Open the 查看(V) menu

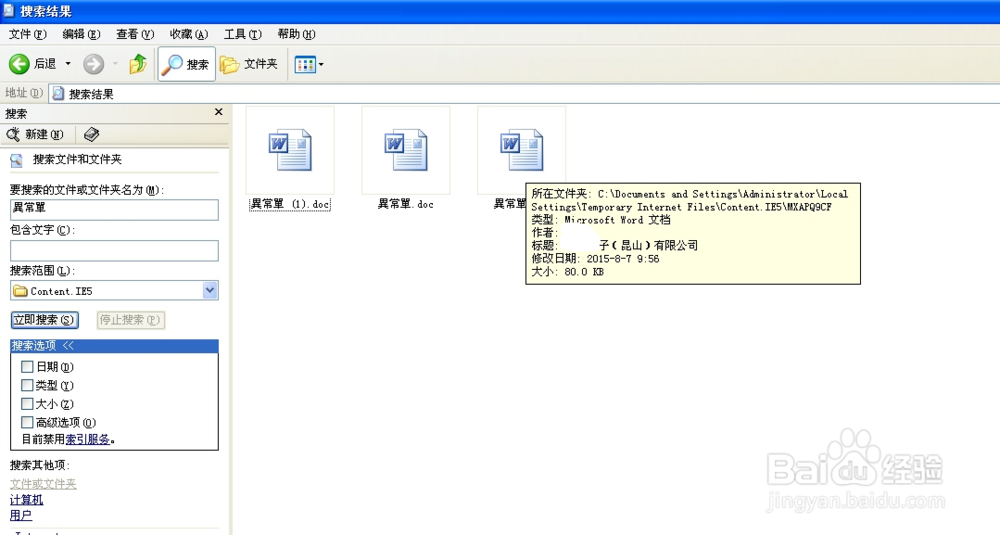(135, 34)
